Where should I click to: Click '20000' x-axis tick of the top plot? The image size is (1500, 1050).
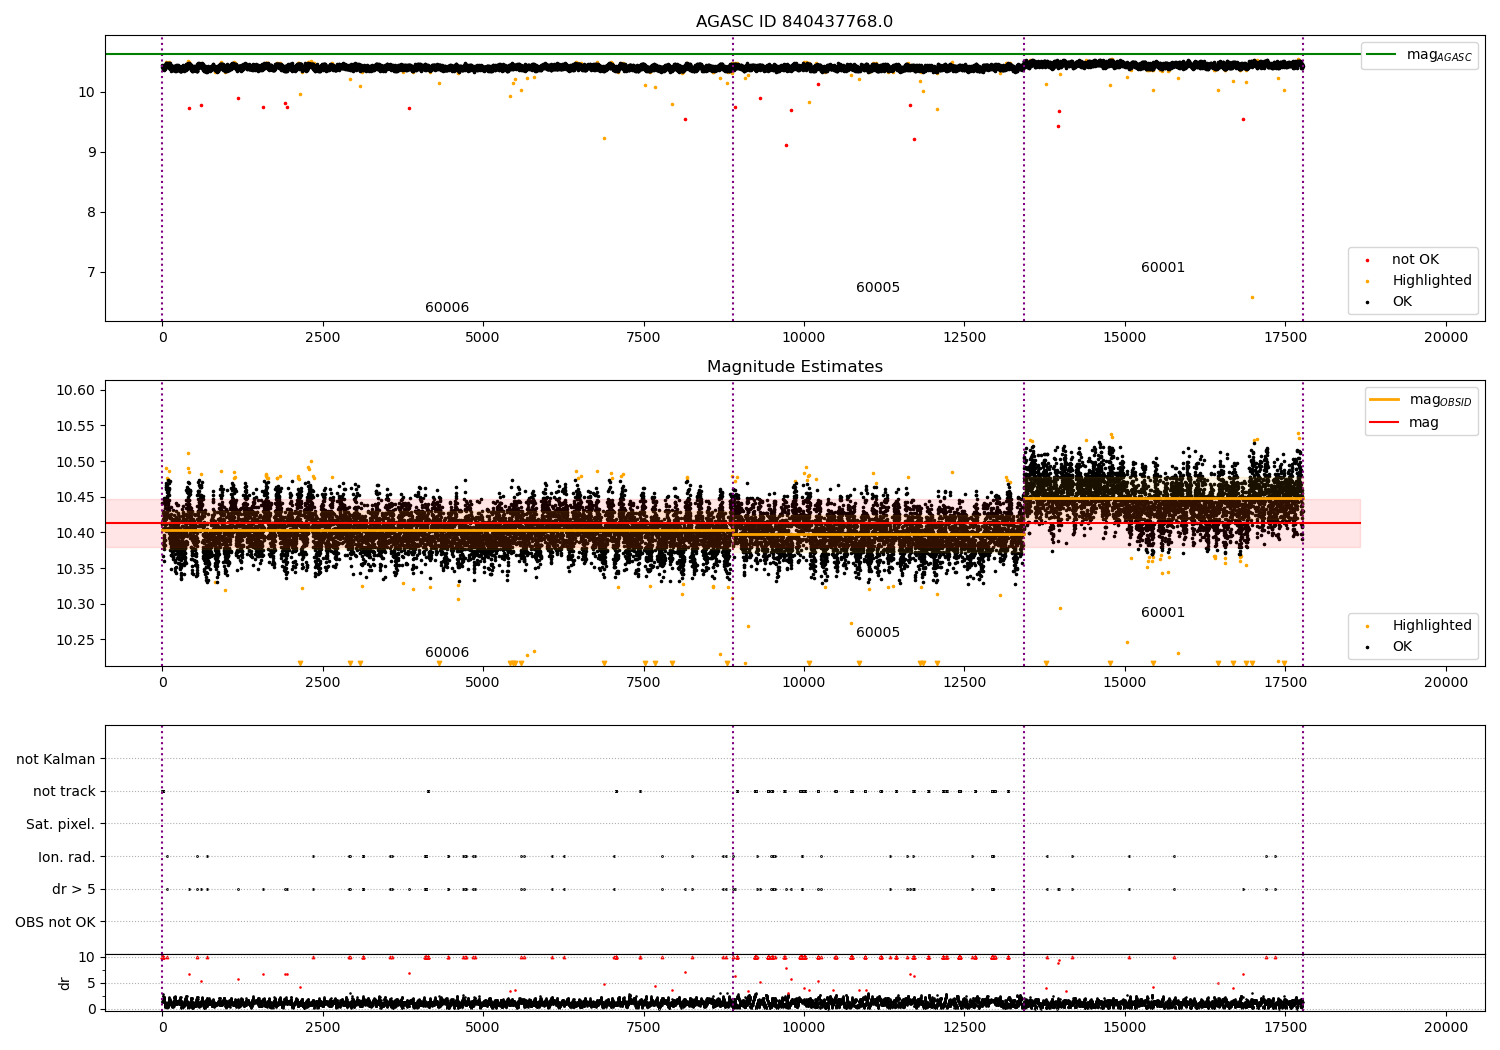click(x=1446, y=338)
